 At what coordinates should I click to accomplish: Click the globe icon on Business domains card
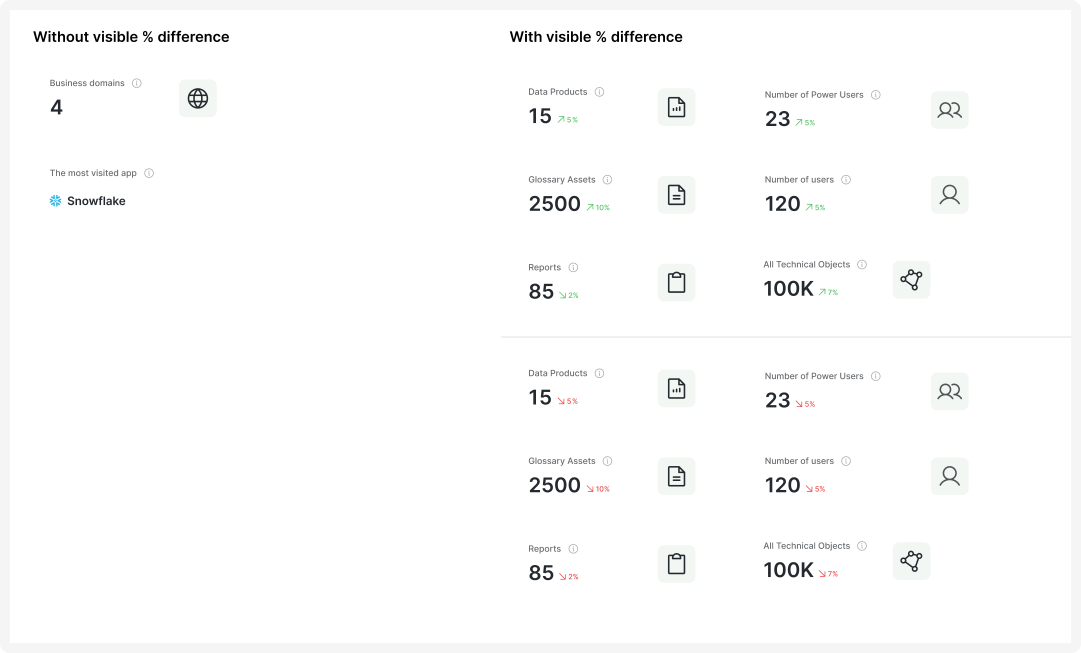198,98
